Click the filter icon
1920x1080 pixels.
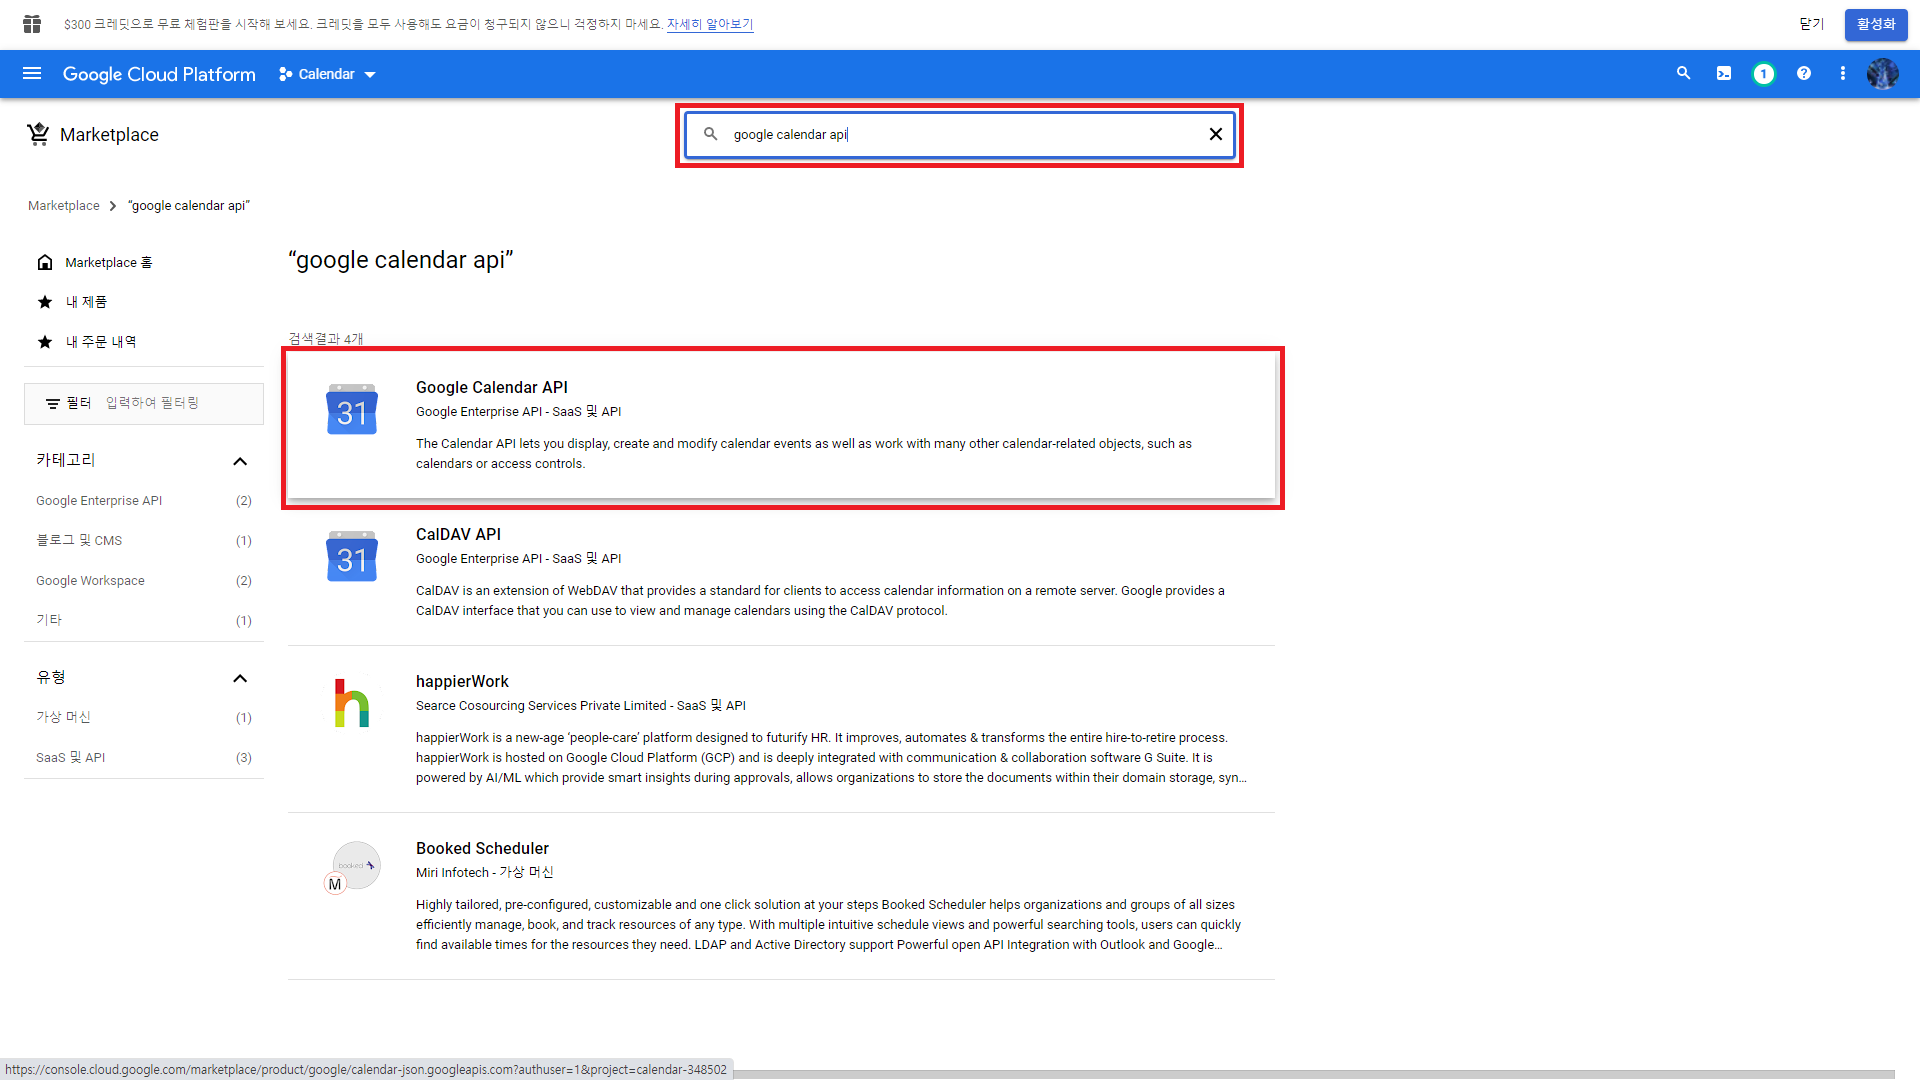click(x=53, y=404)
